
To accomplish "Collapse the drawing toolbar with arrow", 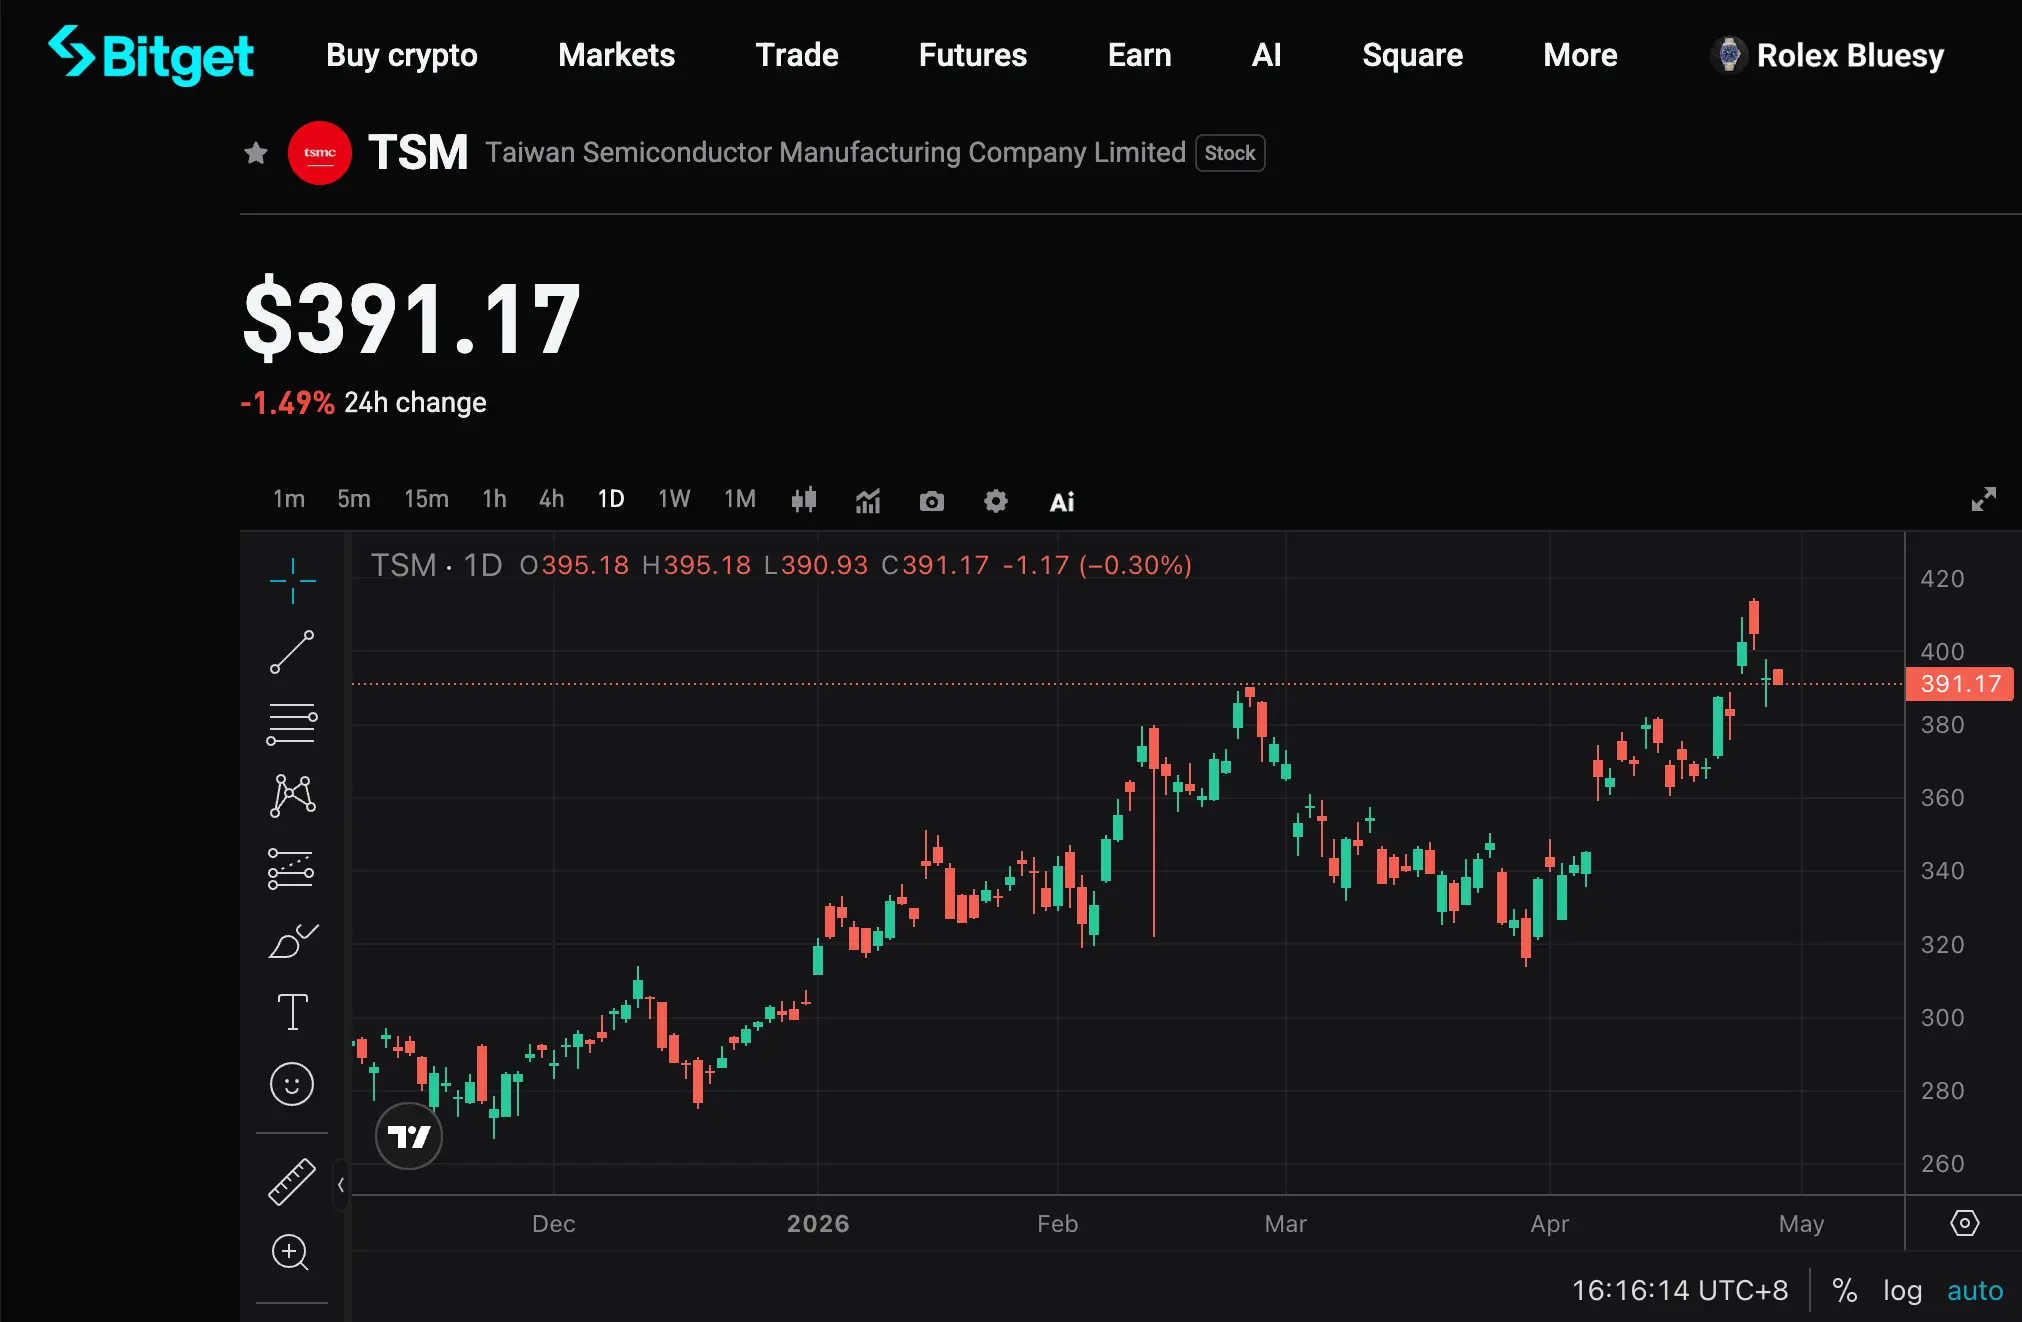I will click(341, 1185).
